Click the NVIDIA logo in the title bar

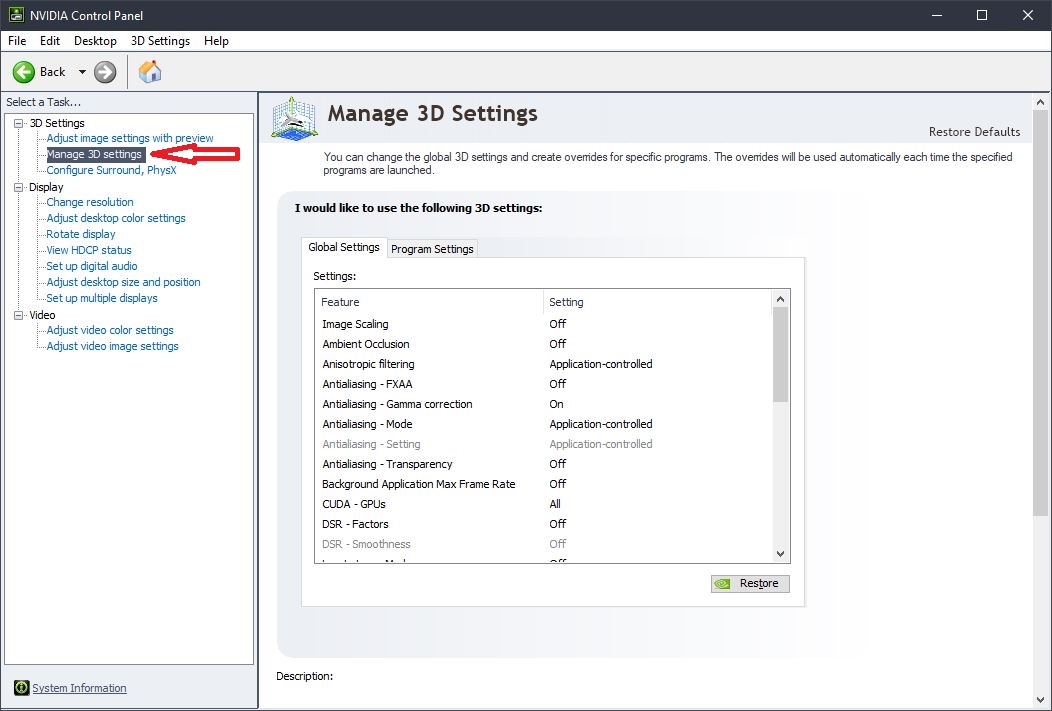click(x=14, y=14)
